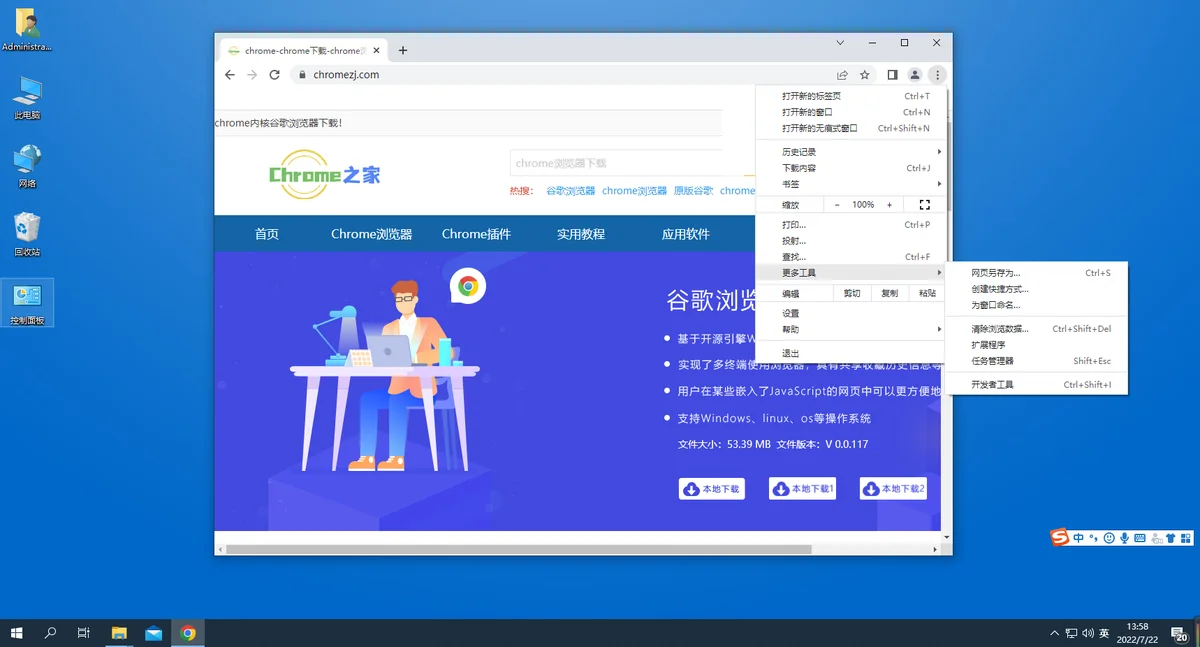Click the 本地下载1 download button
Viewport: 1200px width, 647px height.
(802, 489)
